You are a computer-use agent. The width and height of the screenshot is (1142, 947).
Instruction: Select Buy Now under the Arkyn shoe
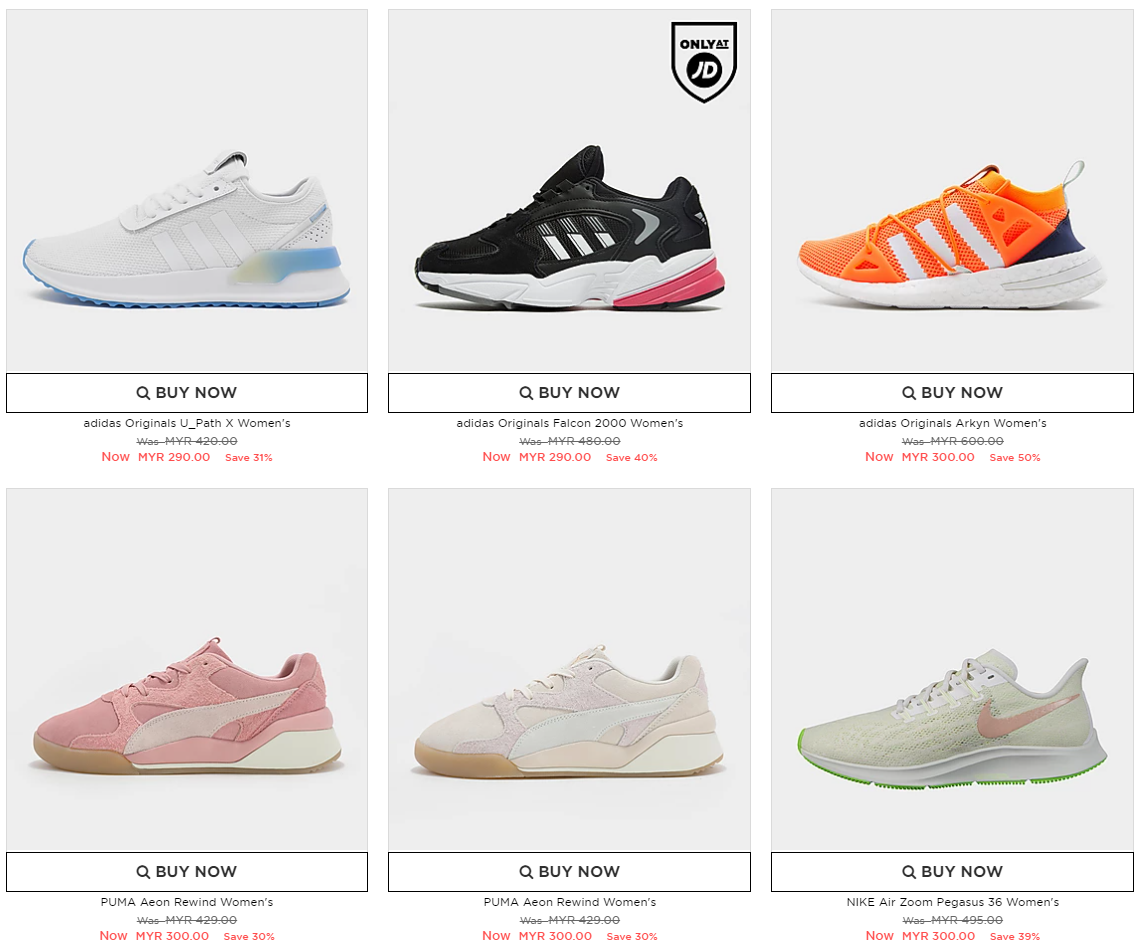(x=953, y=393)
